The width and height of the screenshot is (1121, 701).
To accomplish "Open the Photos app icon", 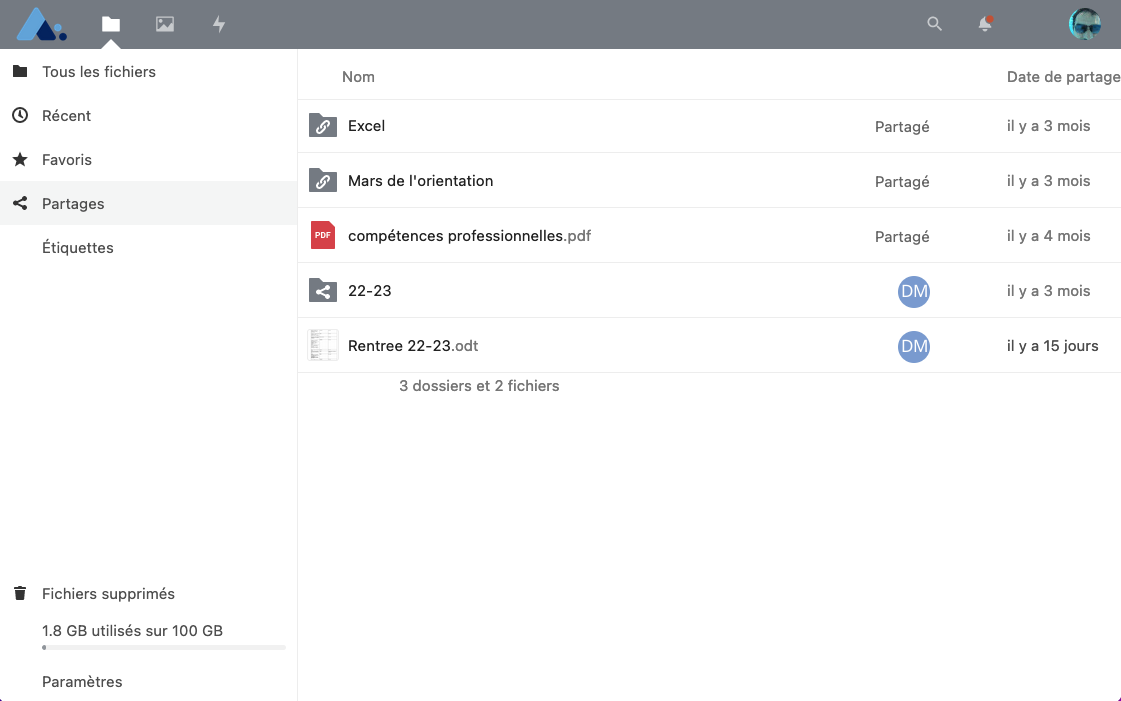I will click(165, 24).
